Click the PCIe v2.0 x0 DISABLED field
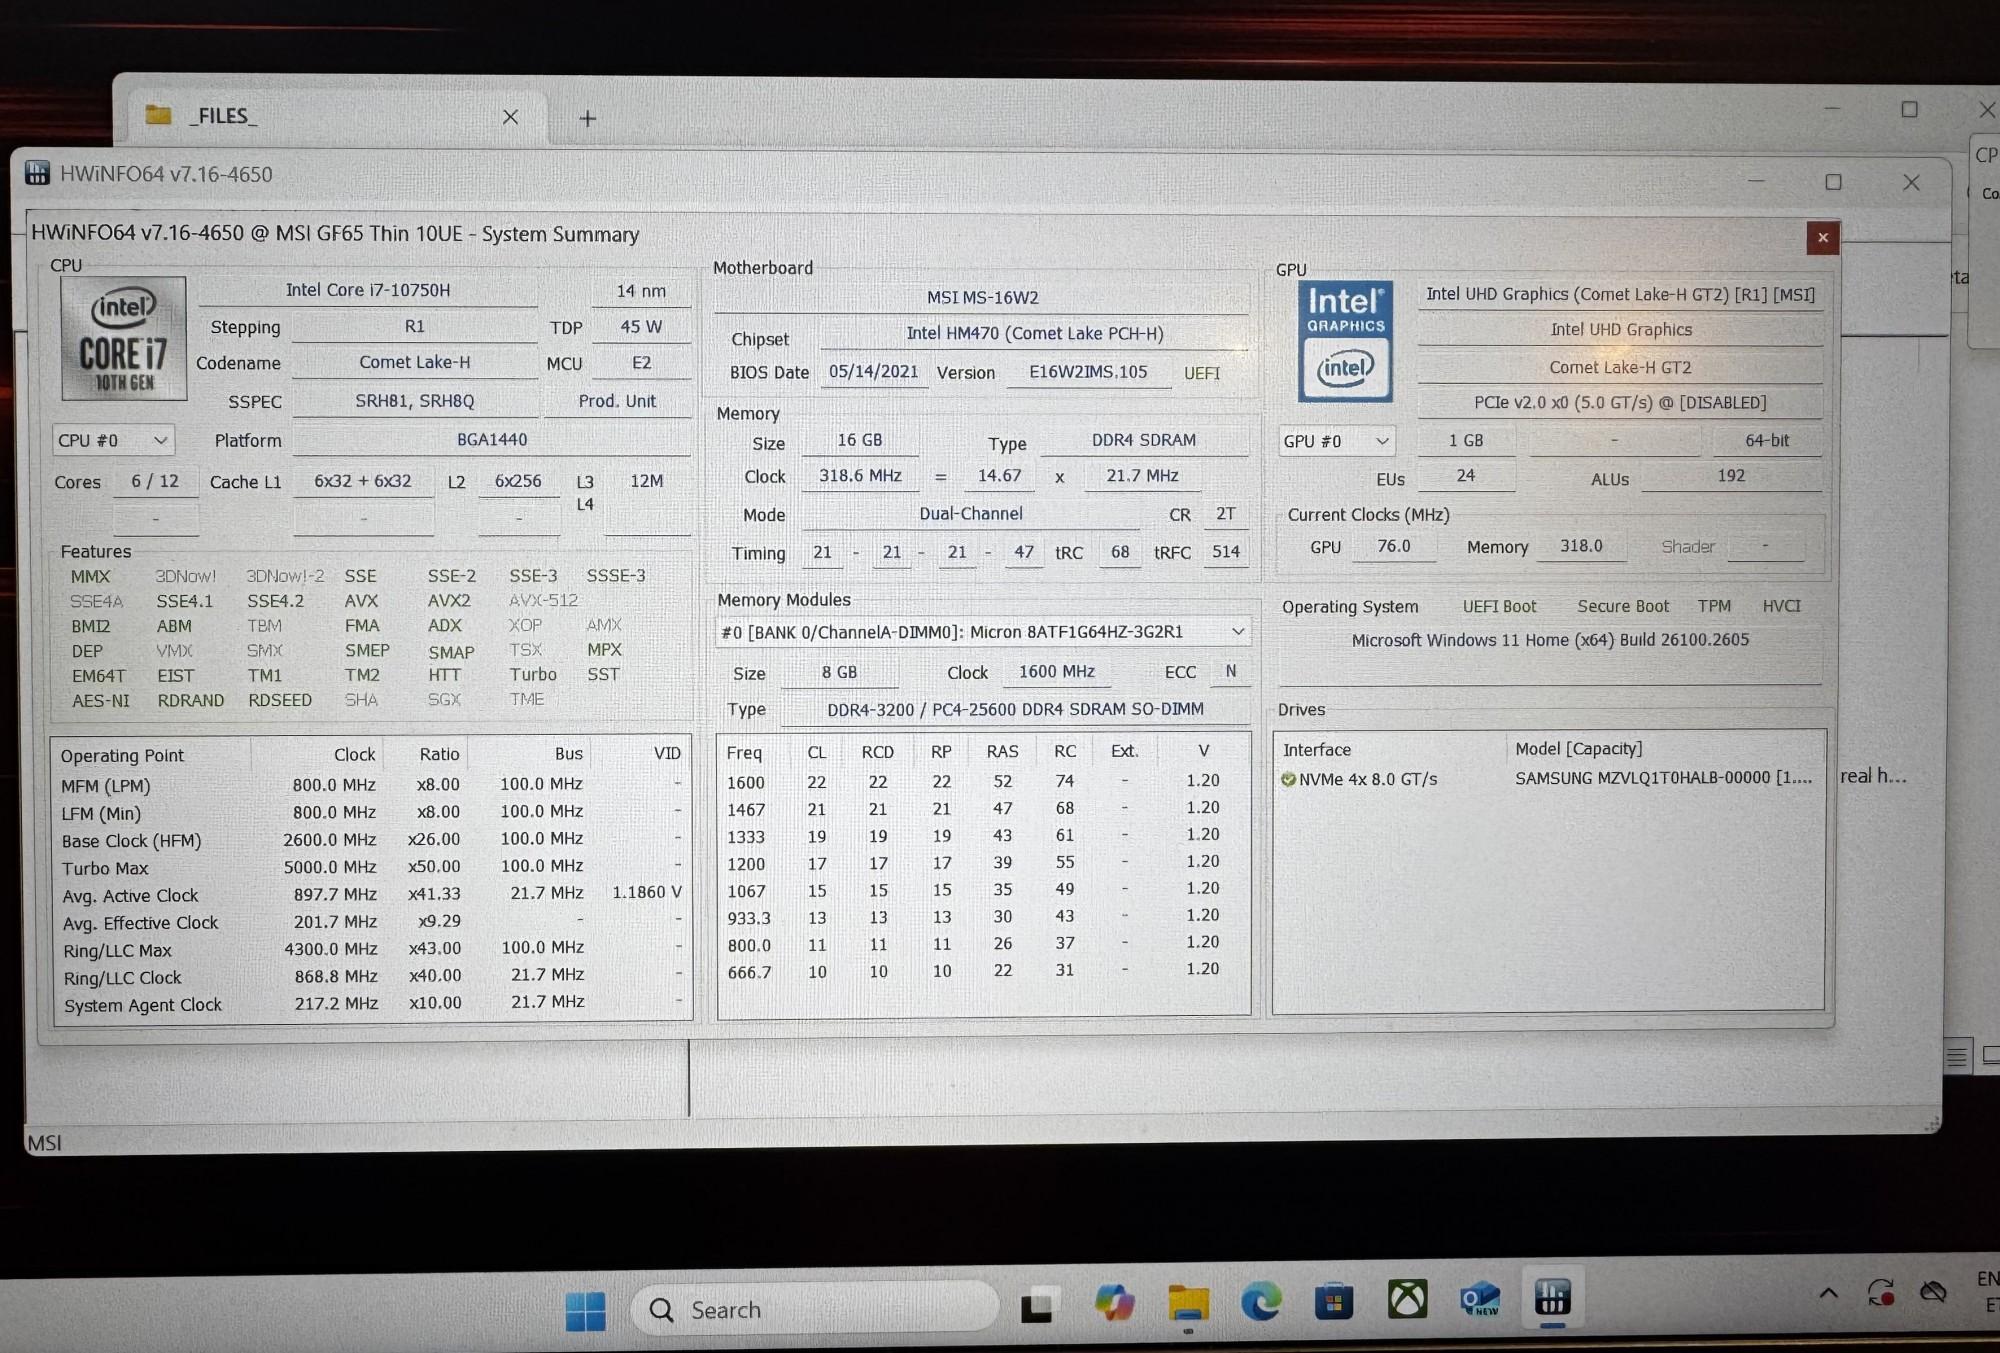Viewport: 2000px width, 1353px height. (x=1620, y=403)
